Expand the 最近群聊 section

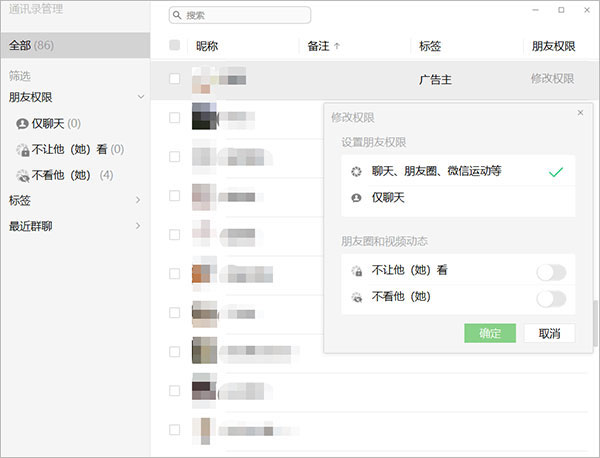139,226
